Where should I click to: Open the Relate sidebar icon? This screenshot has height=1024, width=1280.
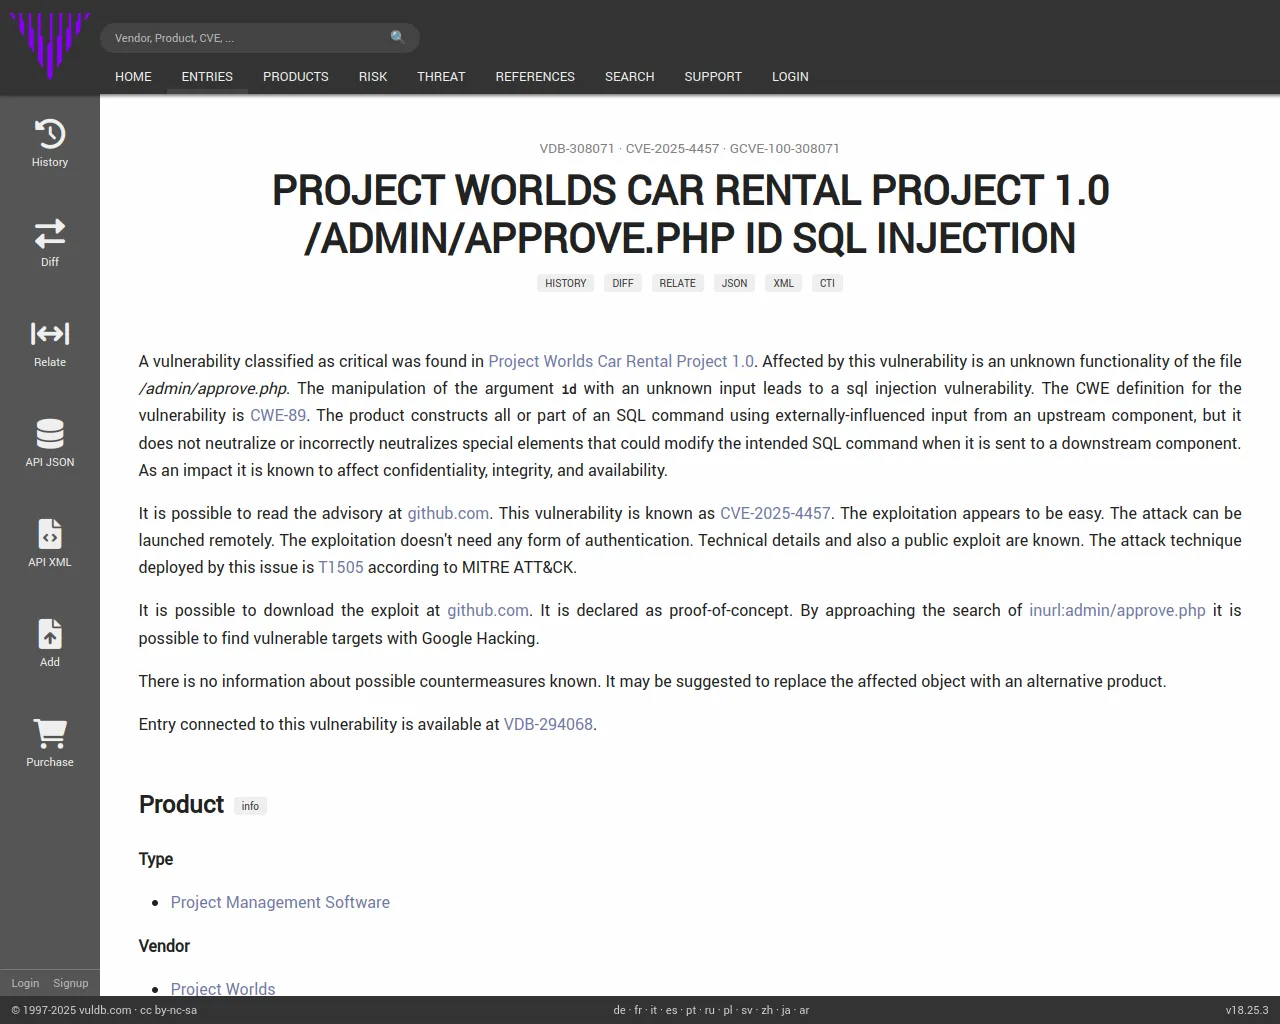point(50,334)
